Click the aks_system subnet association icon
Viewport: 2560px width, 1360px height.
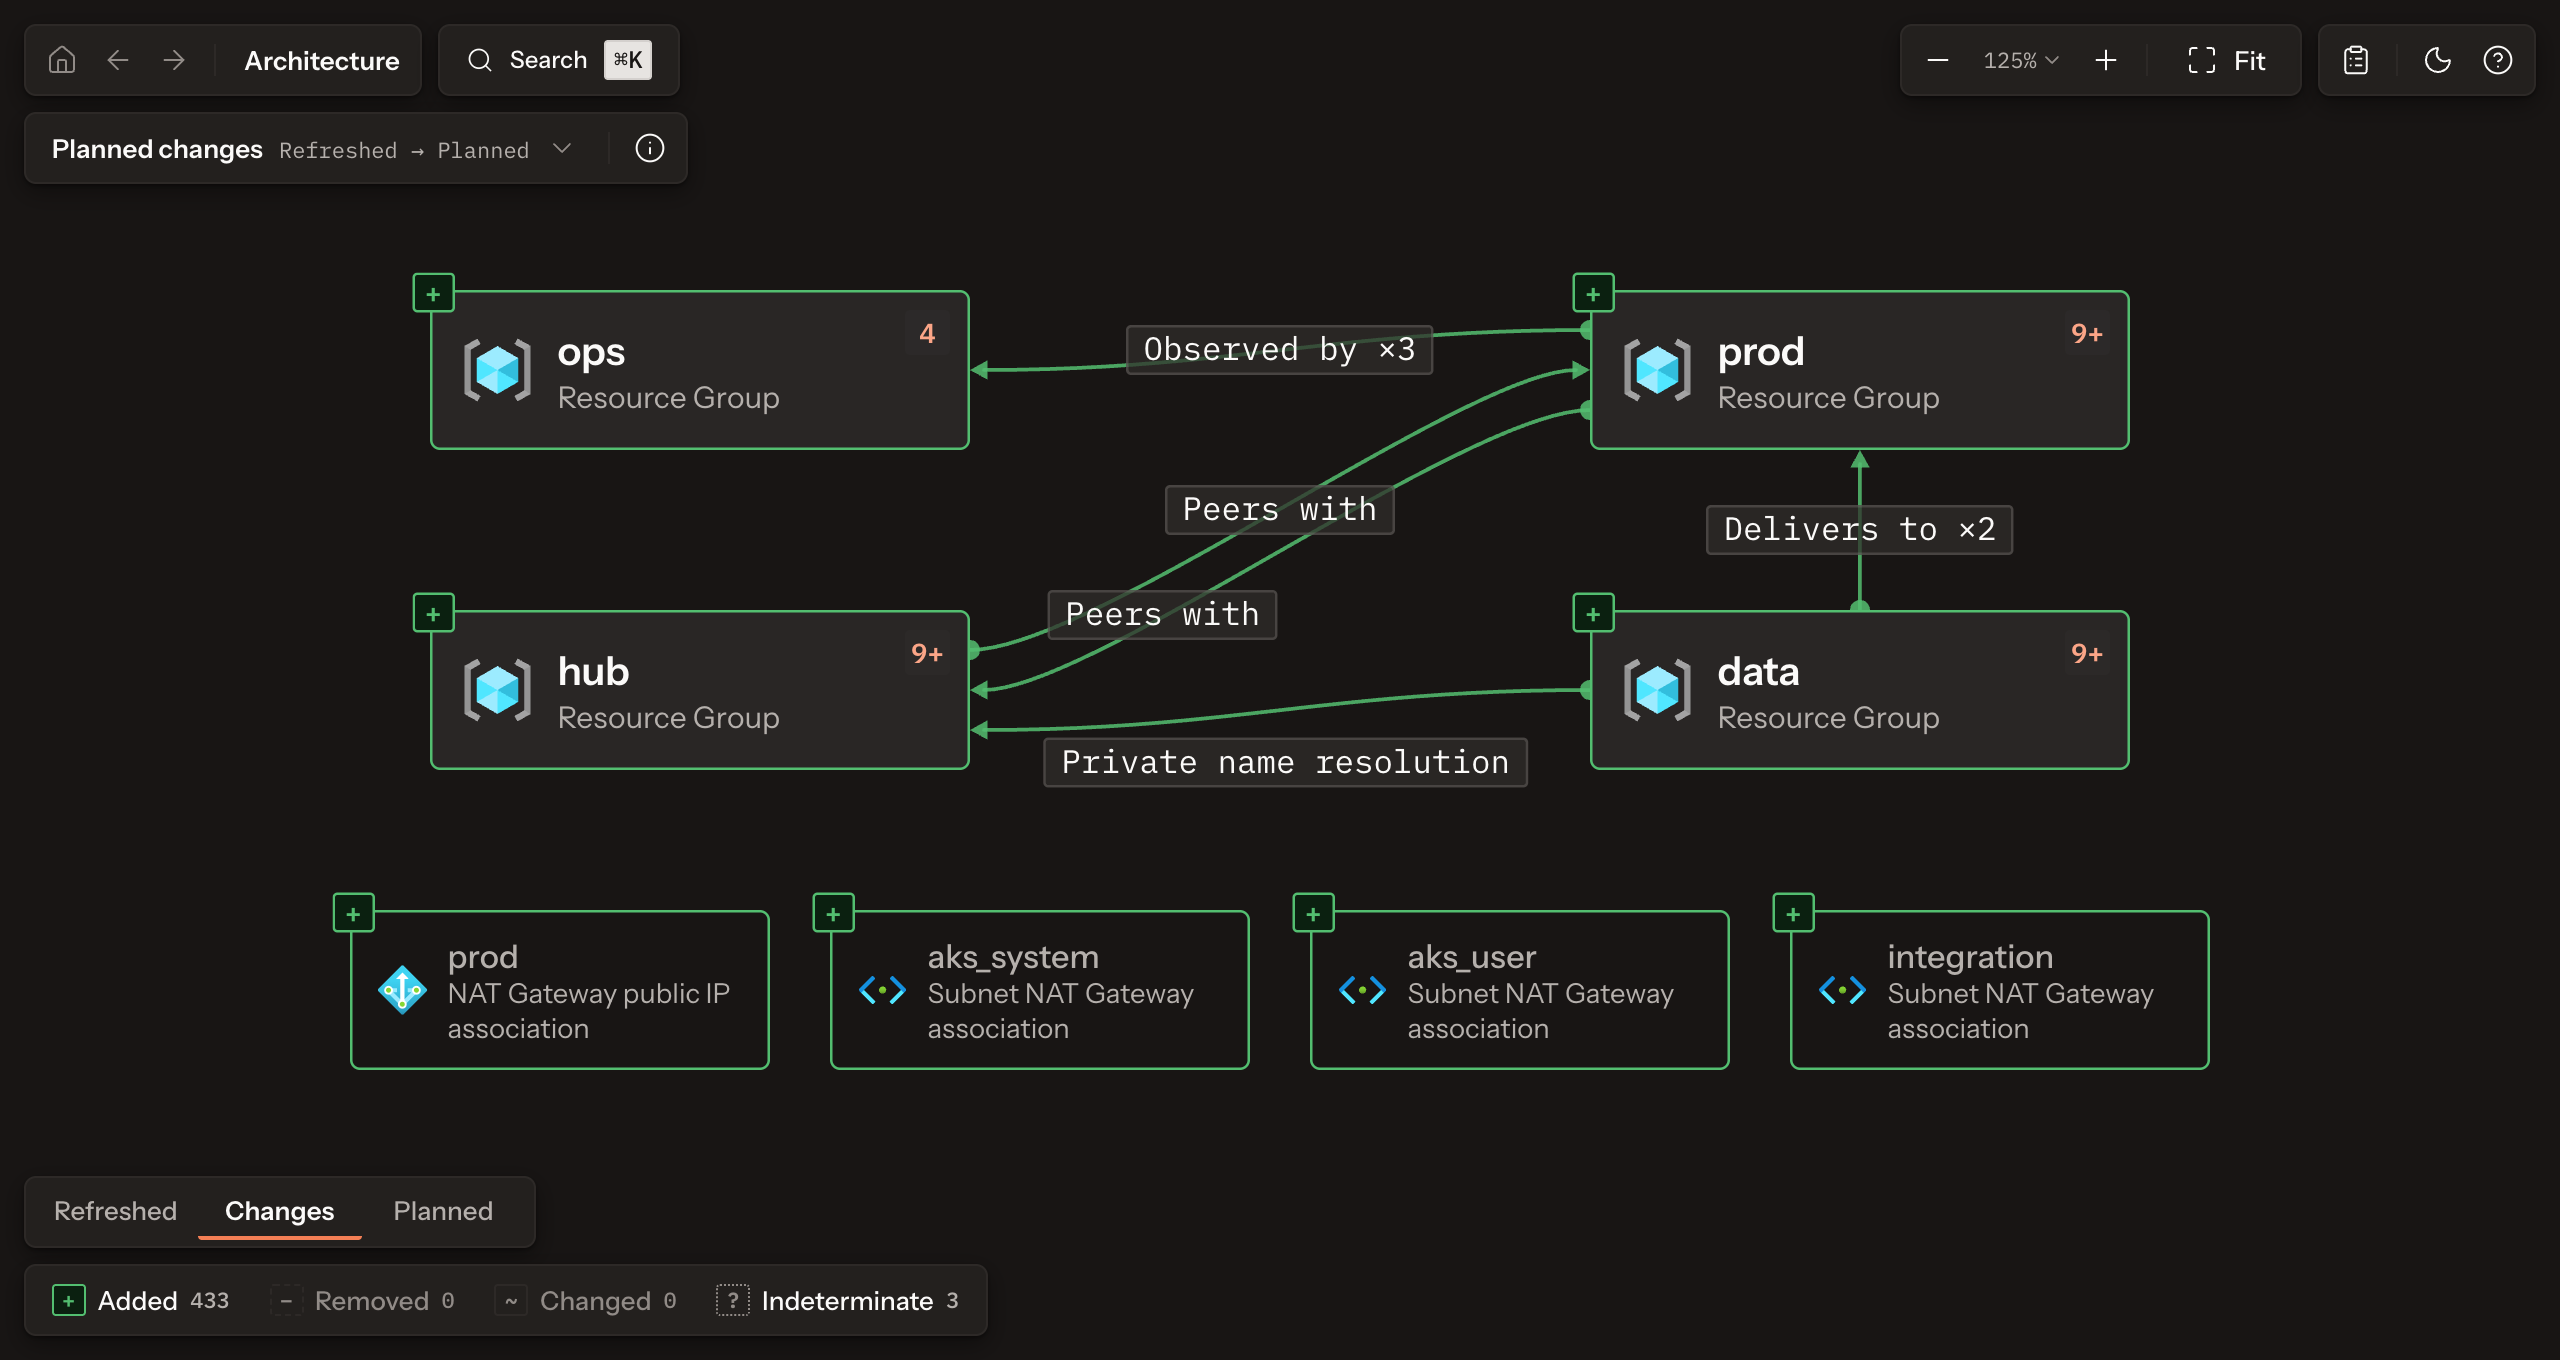point(883,990)
